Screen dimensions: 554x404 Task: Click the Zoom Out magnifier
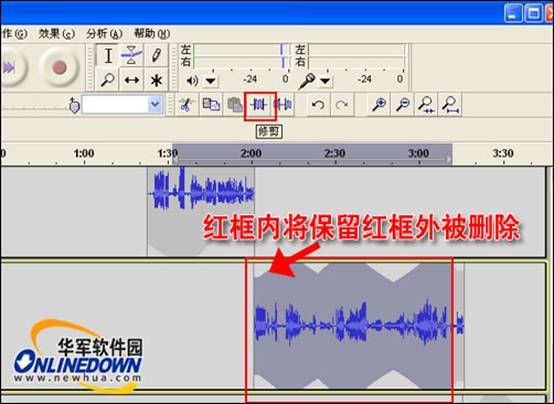[x=402, y=105]
